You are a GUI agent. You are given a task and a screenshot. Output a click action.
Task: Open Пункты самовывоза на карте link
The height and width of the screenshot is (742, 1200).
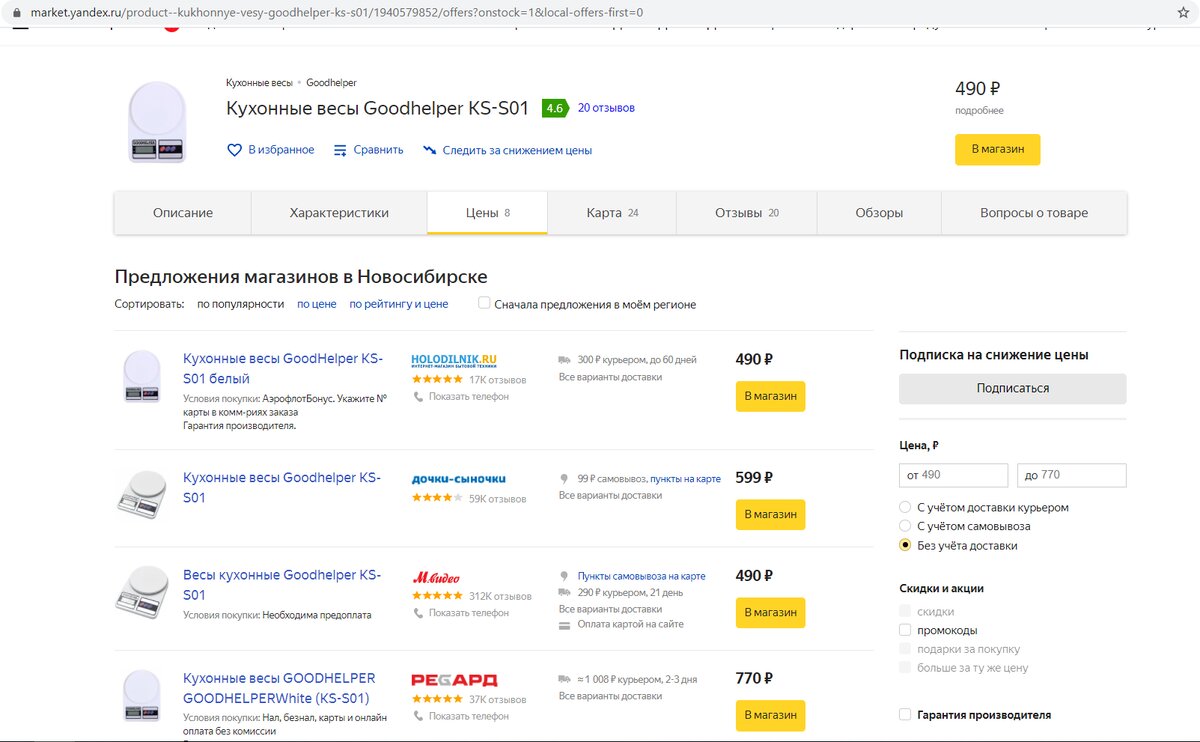coord(642,577)
